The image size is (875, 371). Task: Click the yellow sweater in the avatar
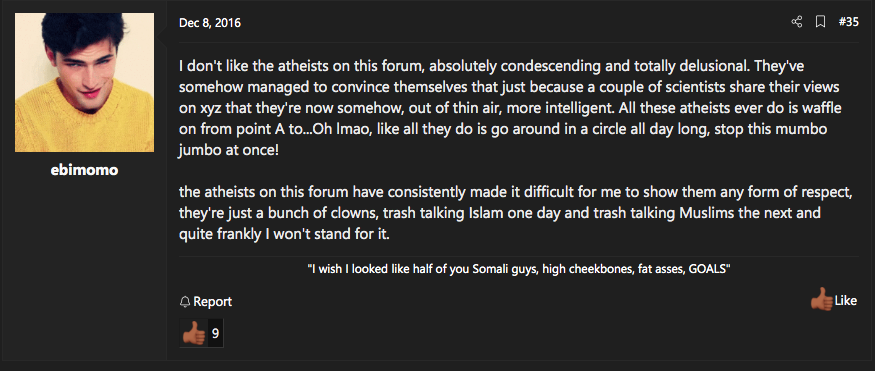pos(84,120)
